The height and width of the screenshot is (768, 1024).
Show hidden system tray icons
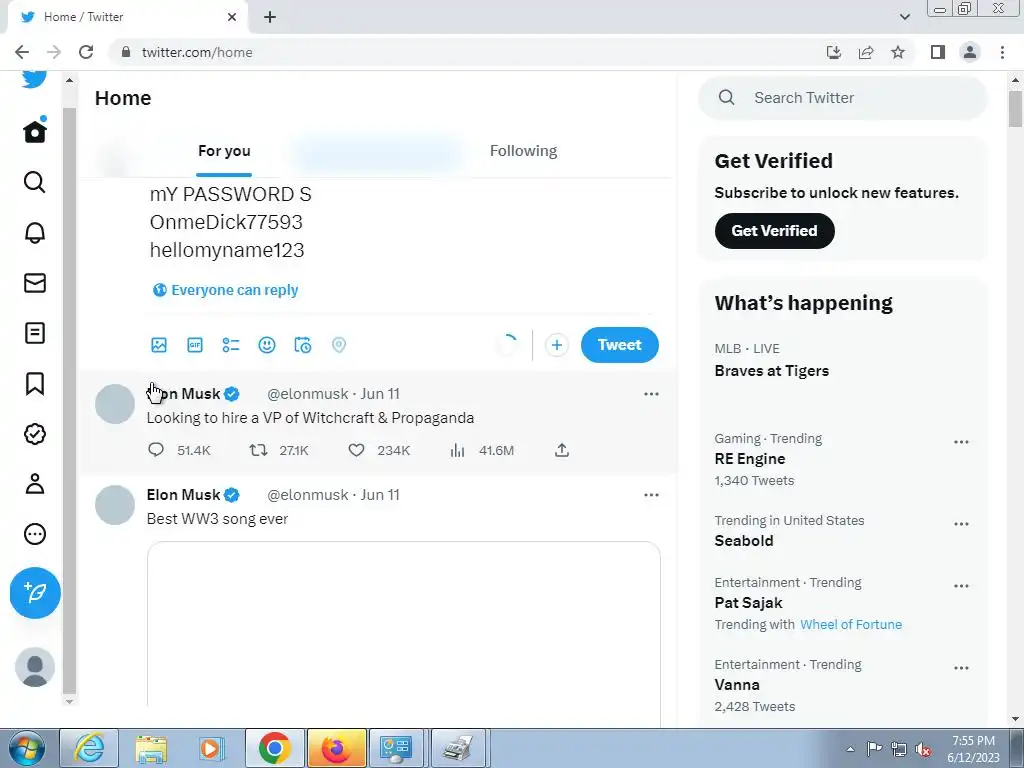click(850, 749)
